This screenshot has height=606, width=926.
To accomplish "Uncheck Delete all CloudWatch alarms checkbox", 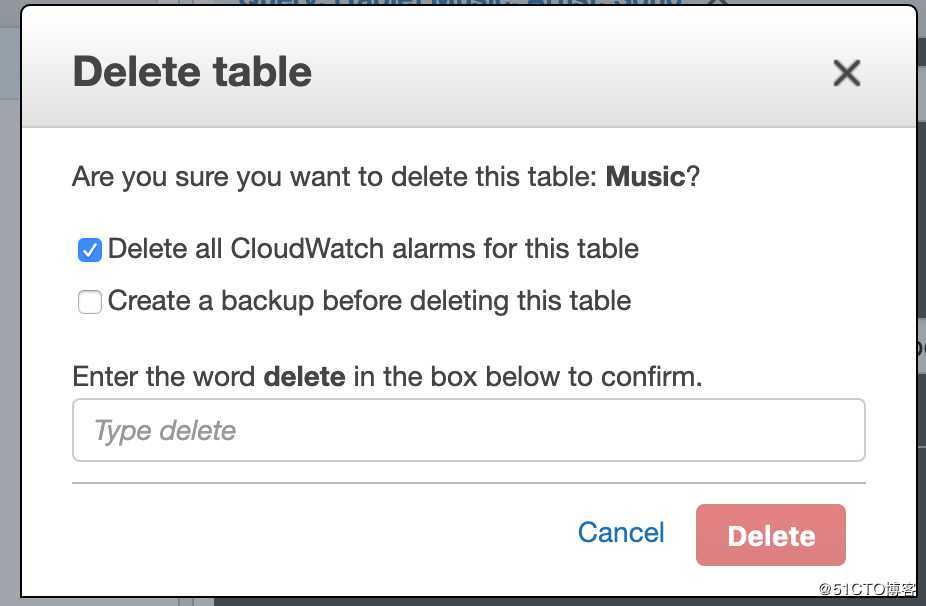I will pos(90,250).
